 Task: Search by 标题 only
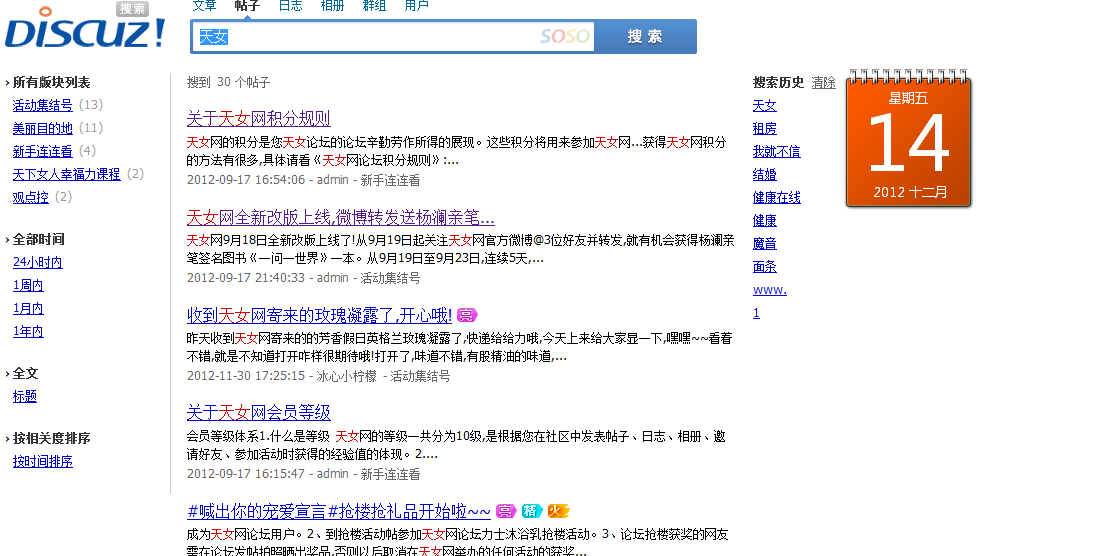click(x=25, y=396)
